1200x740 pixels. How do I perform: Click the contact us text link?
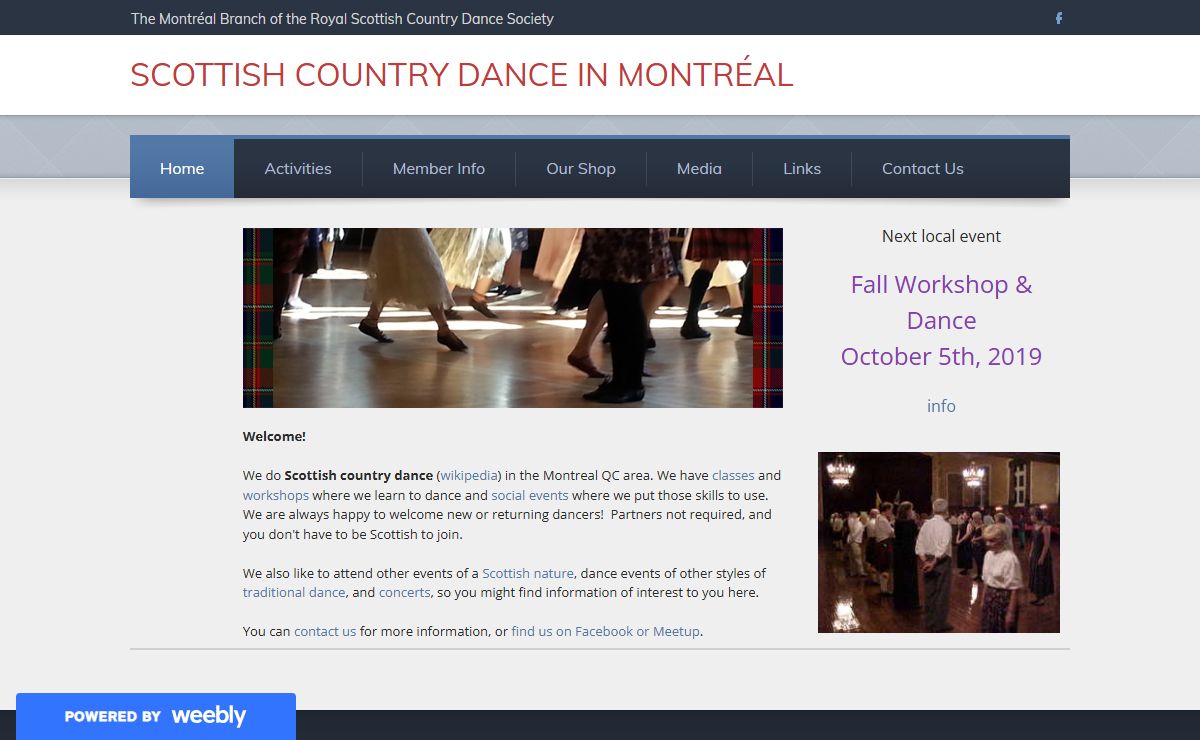pyautogui.click(x=325, y=631)
